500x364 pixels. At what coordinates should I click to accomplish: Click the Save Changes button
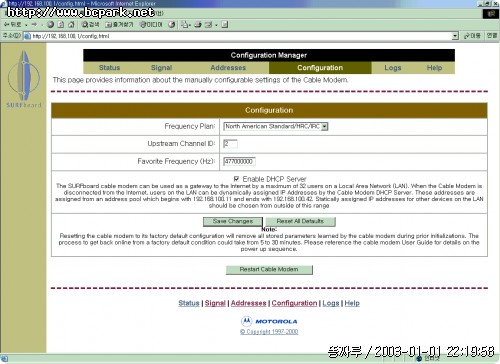[x=233, y=221]
